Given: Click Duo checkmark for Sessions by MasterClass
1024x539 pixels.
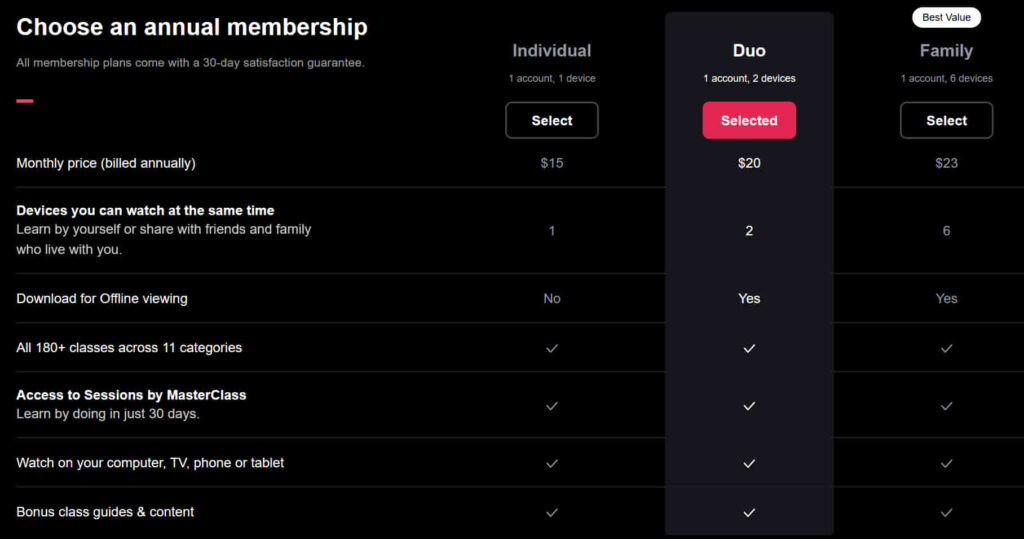Looking at the screenshot, I should tap(749, 406).
